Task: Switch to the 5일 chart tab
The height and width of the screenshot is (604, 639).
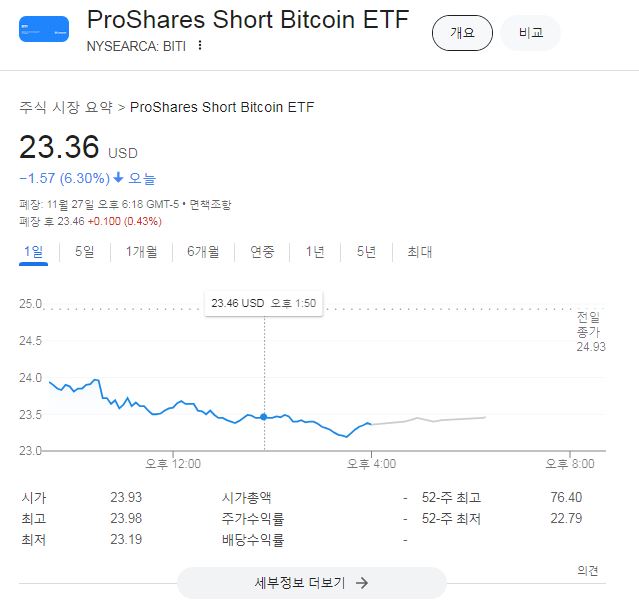Action: click(x=85, y=252)
